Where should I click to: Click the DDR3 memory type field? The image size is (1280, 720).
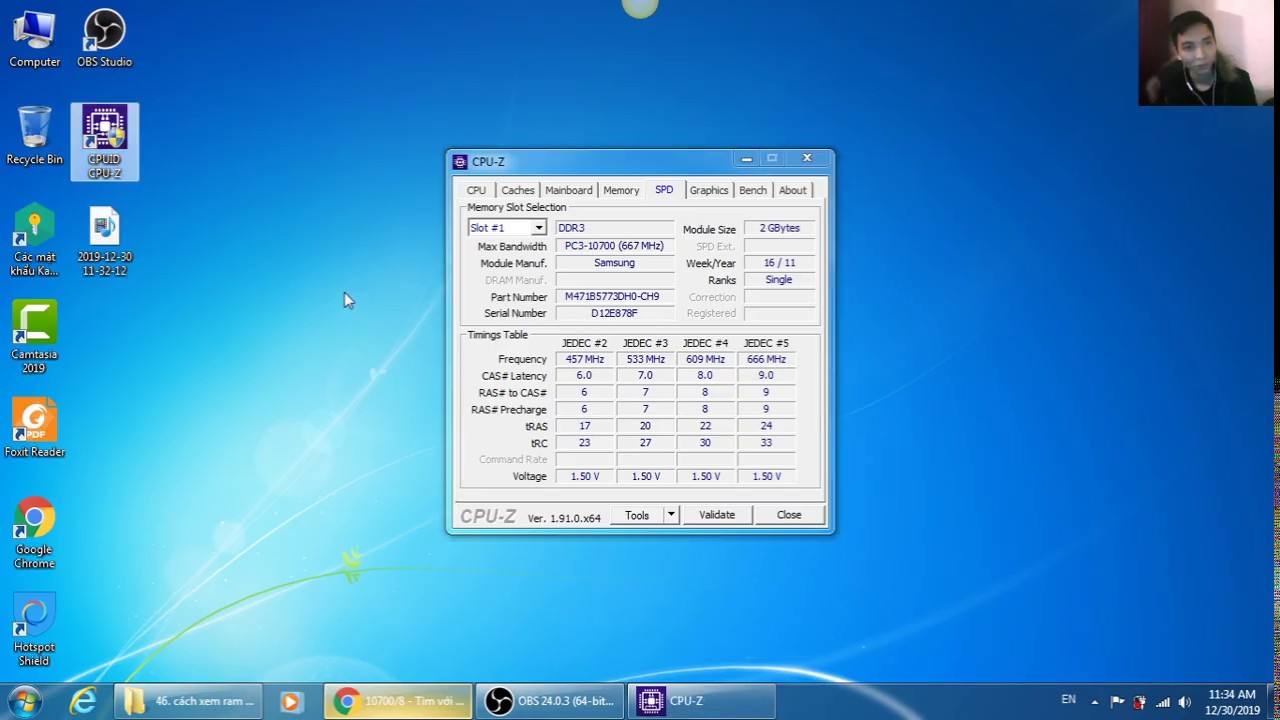(x=614, y=228)
